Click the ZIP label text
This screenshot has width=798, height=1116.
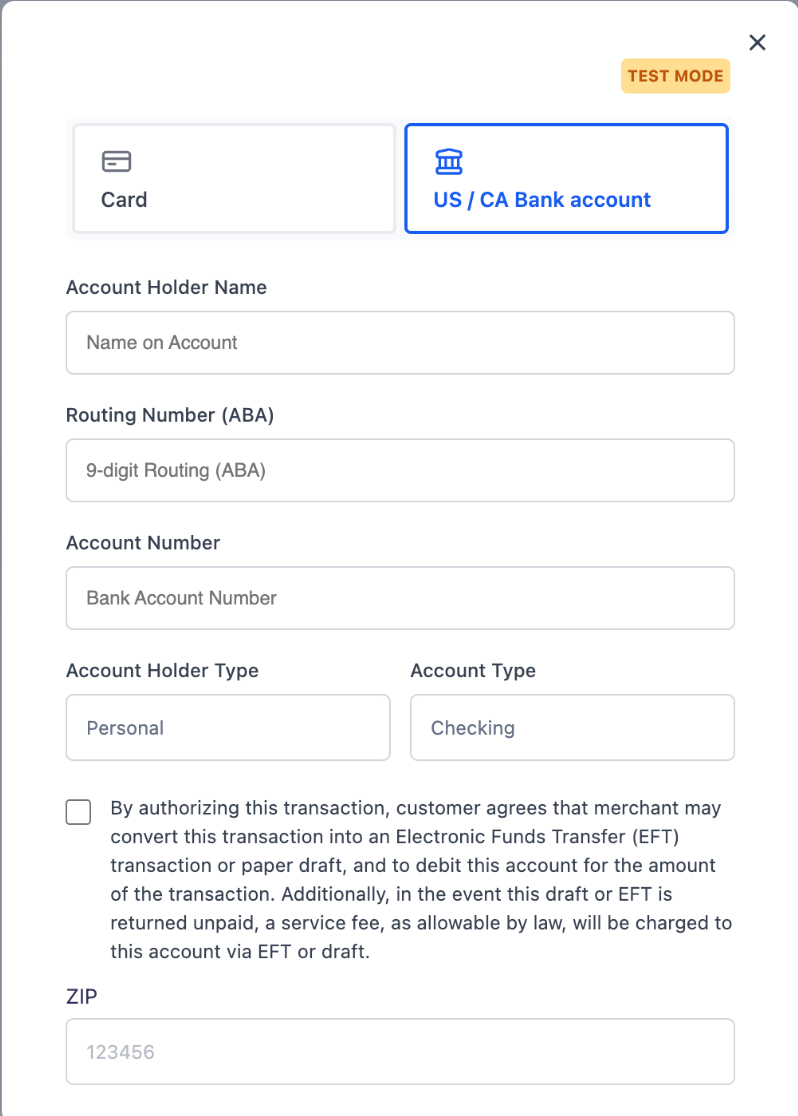pos(82,996)
